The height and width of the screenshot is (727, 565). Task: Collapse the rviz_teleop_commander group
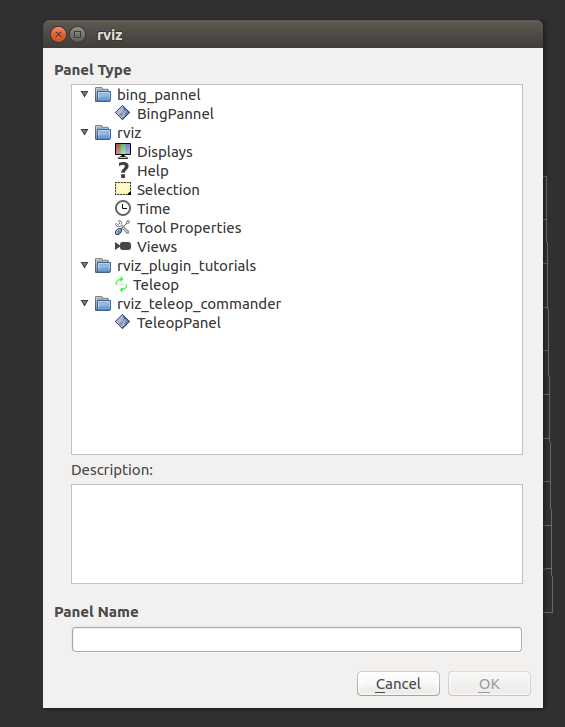[84, 303]
